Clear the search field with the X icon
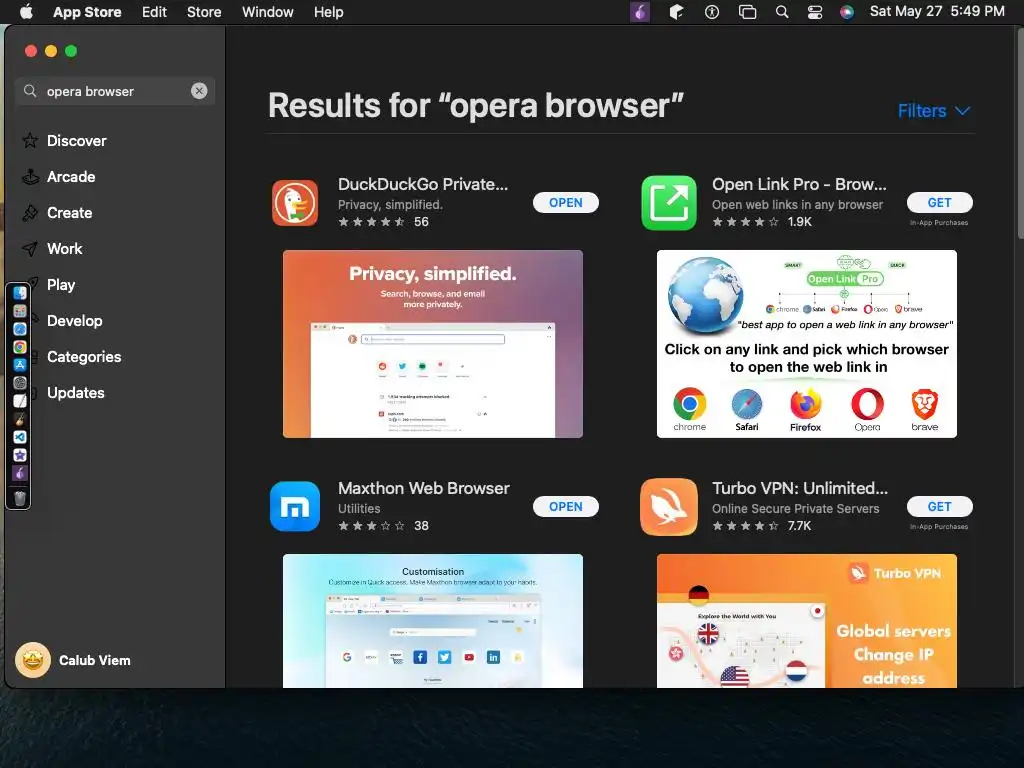The height and width of the screenshot is (768, 1024). 199,91
